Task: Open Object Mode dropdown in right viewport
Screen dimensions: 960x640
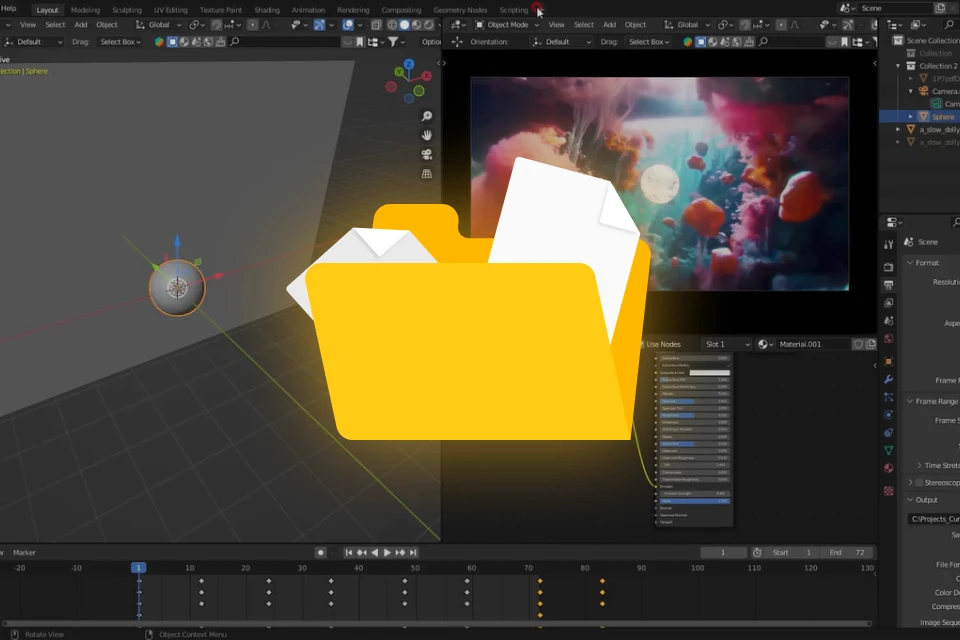Action: [x=507, y=24]
